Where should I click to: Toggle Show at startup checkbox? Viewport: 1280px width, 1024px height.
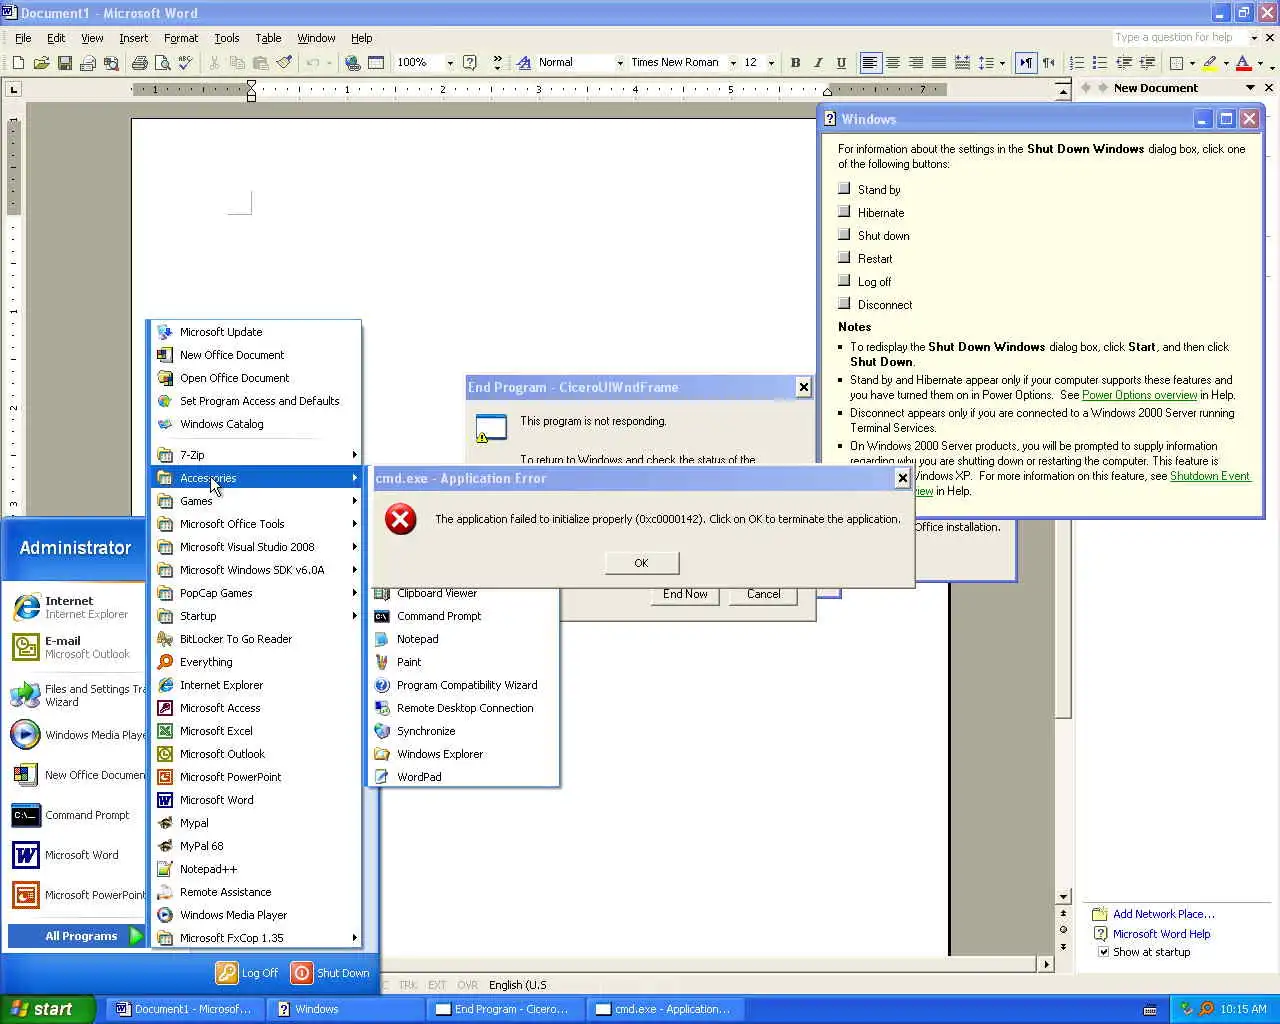(x=1104, y=952)
